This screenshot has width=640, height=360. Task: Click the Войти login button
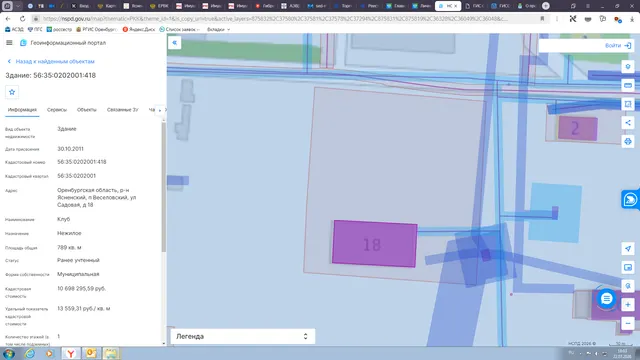pyautogui.click(x=618, y=45)
